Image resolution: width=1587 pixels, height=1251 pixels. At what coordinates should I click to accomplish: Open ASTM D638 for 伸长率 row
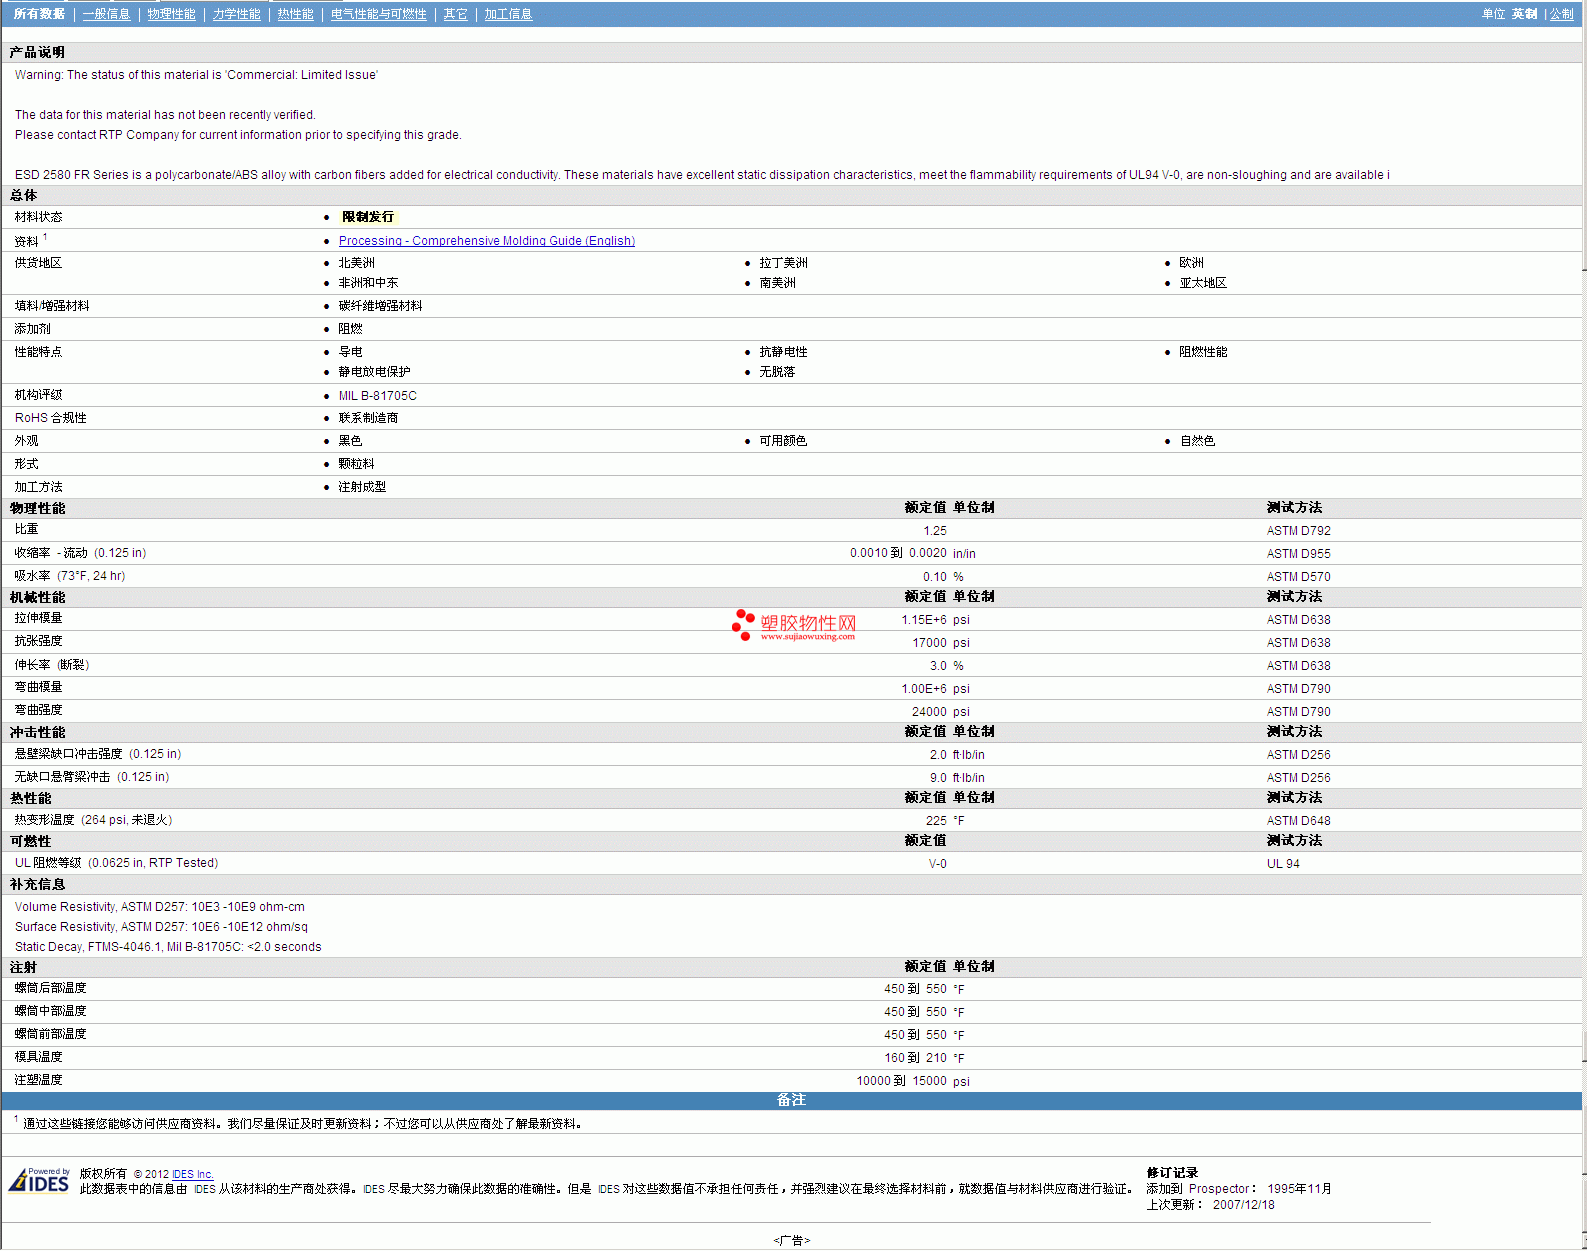[1298, 666]
